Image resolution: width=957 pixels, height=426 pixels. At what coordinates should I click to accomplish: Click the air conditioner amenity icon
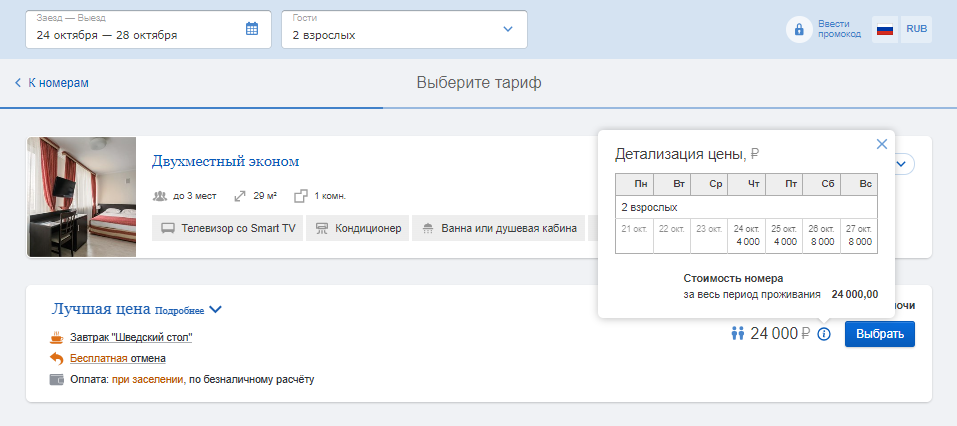[x=322, y=229]
